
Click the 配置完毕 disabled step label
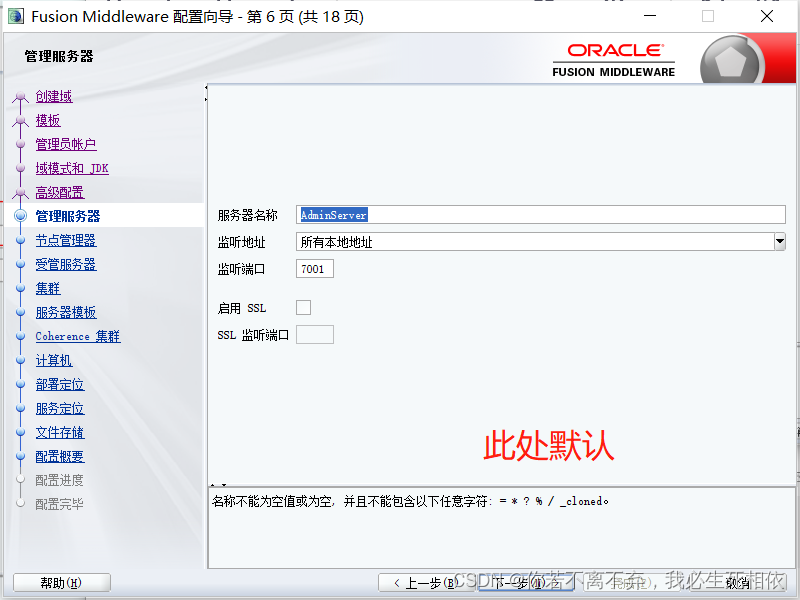coord(59,504)
